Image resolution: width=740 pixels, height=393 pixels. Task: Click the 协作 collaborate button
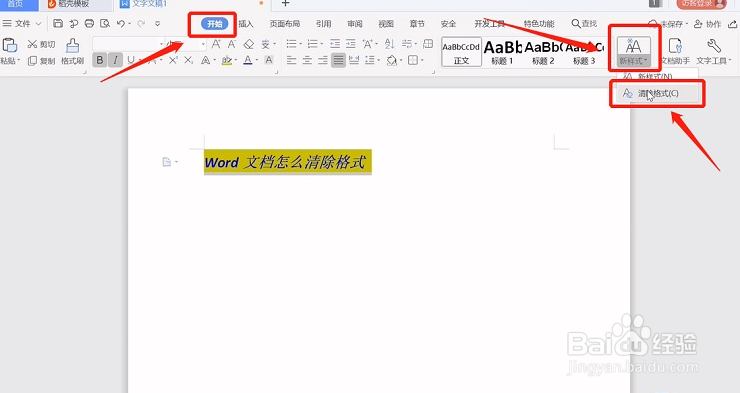coord(707,24)
